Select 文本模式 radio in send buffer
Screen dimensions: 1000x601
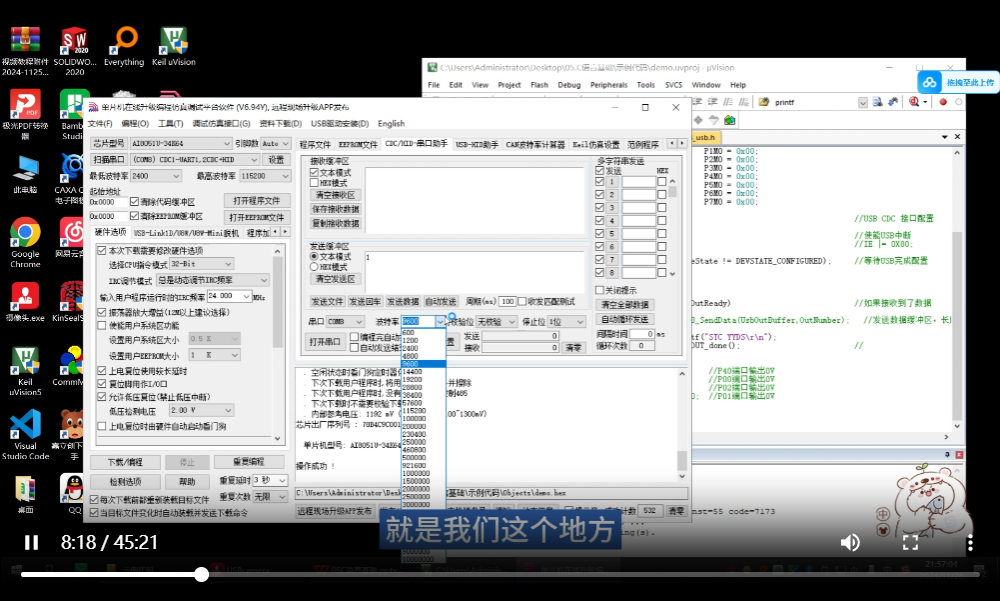[314, 256]
